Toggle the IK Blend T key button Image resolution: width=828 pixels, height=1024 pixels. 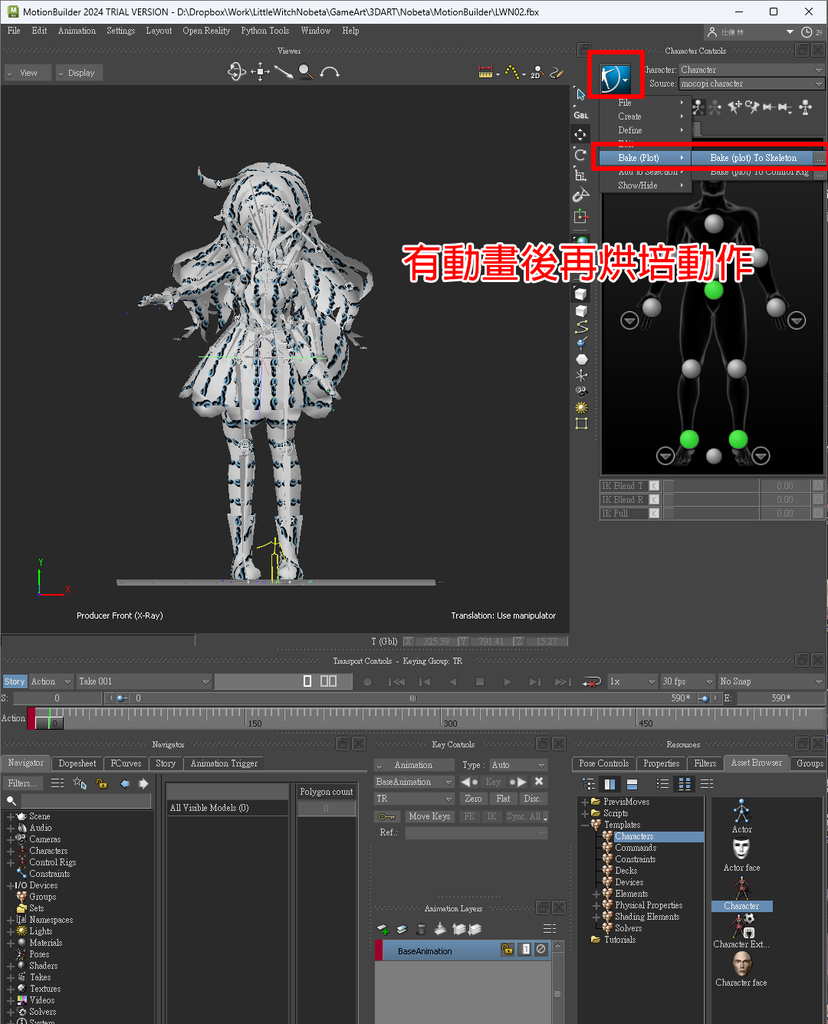pos(654,486)
